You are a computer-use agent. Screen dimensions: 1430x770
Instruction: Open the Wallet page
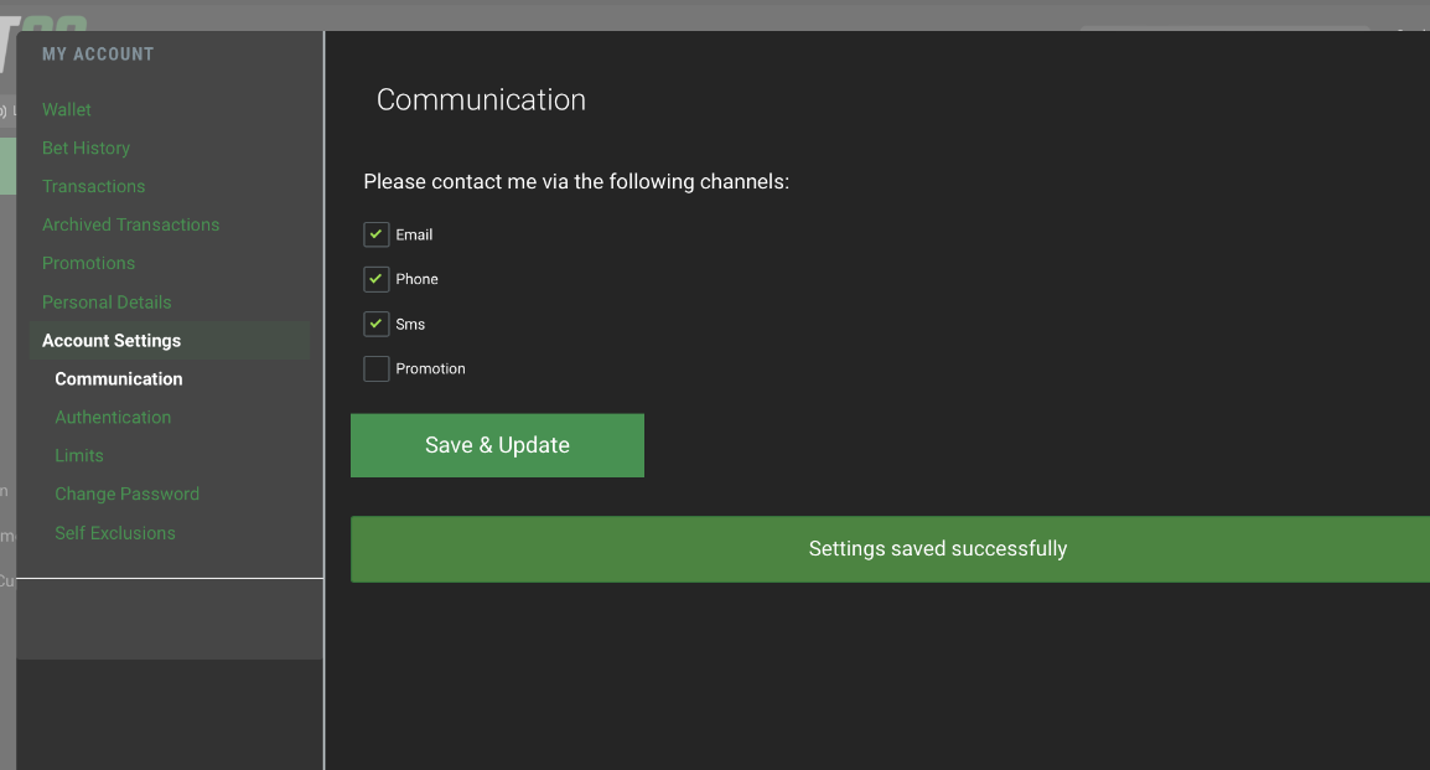[x=66, y=110]
